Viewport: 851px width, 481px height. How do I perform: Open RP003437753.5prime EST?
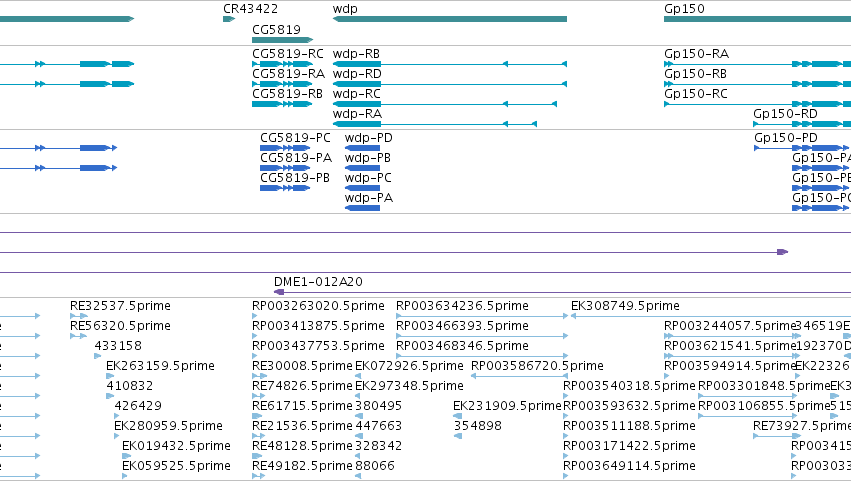pyautogui.click(x=255, y=356)
